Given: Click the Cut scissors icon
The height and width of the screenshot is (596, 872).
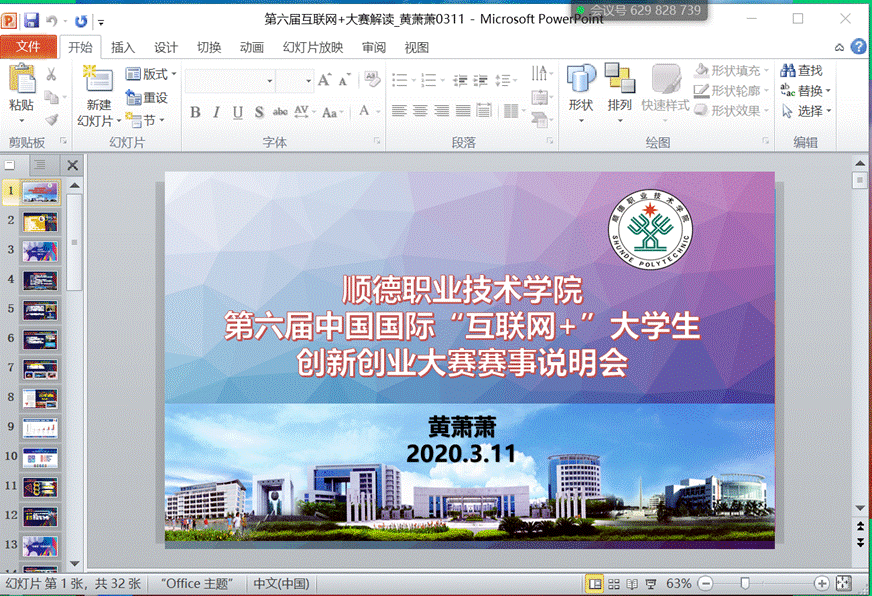Looking at the screenshot, I should tap(52, 74).
